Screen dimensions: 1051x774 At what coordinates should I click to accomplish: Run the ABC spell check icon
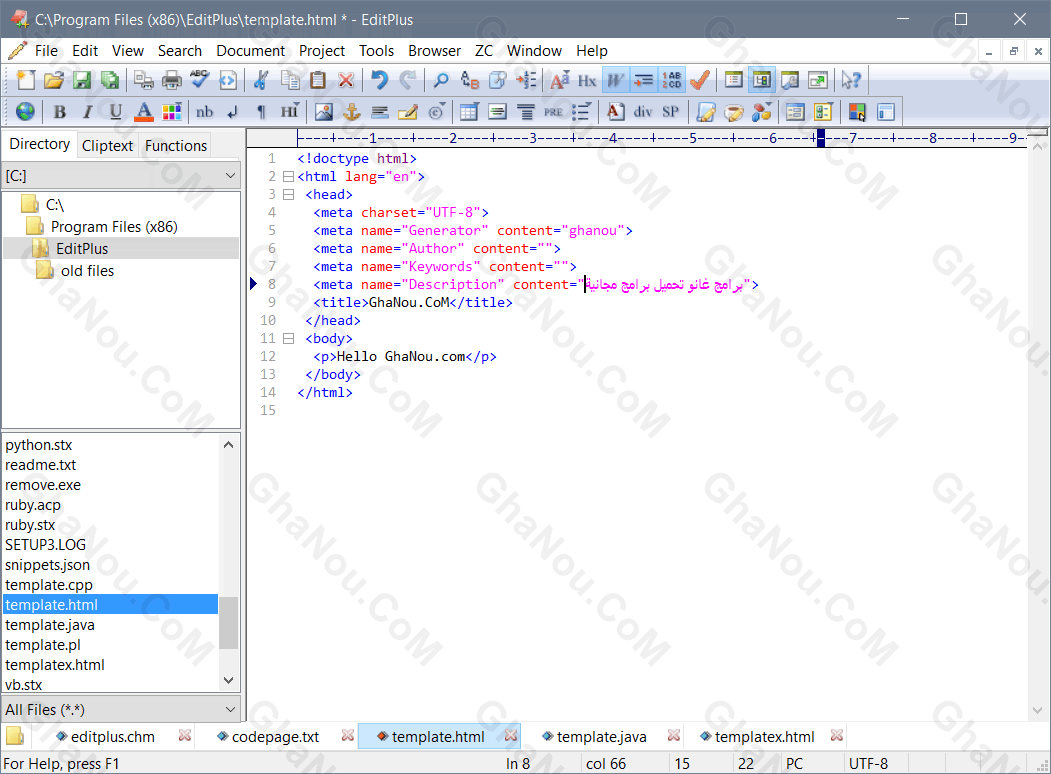[200, 80]
